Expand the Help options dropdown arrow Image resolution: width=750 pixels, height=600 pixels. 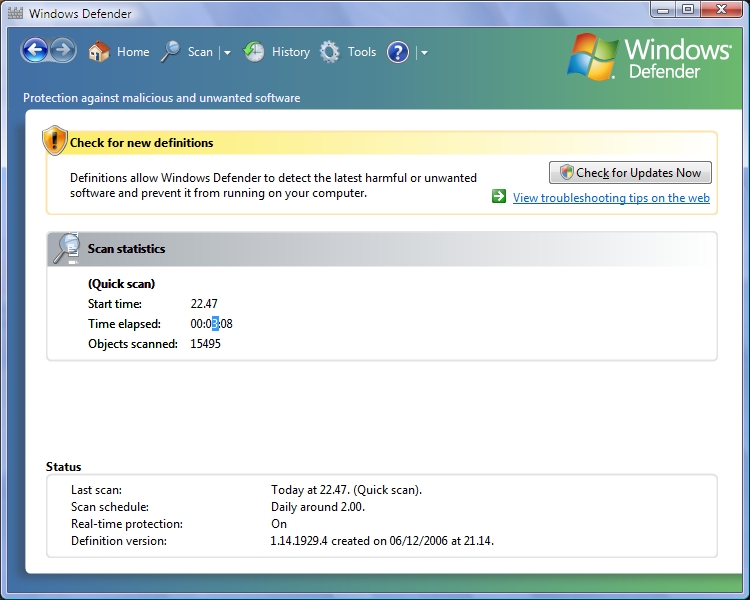pos(424,53)
